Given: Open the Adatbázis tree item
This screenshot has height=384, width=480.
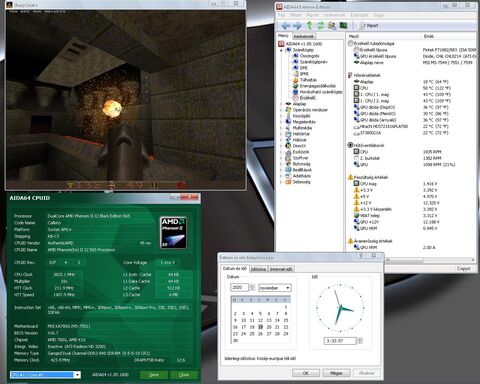Looking at the screenshot, I should 302,176.
